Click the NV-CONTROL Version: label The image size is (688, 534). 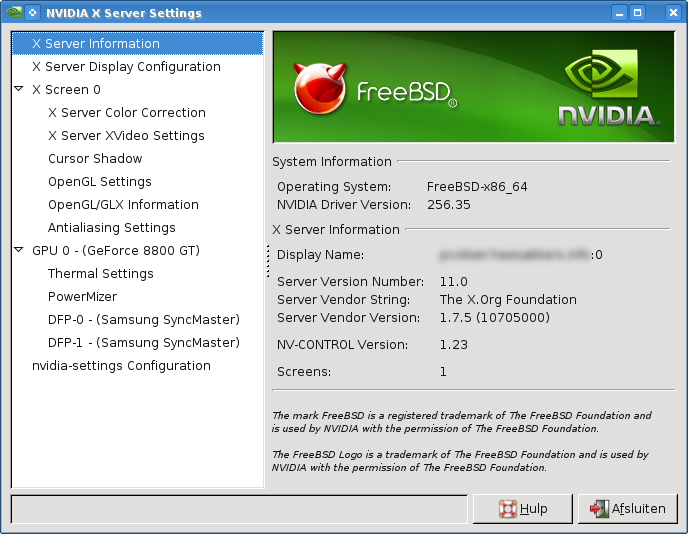coord(342,345)
